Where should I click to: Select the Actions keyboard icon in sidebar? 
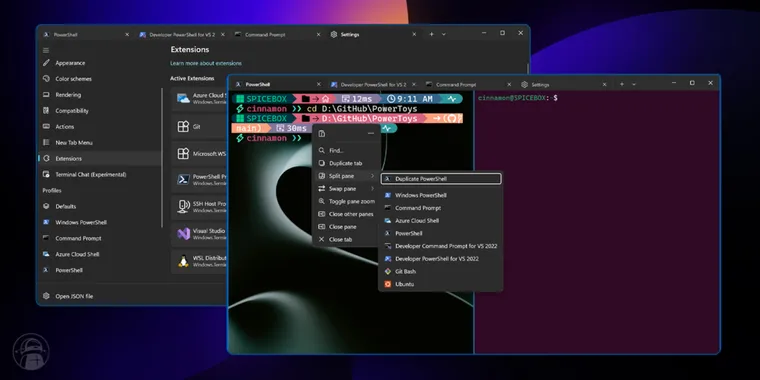click(46, 127)
